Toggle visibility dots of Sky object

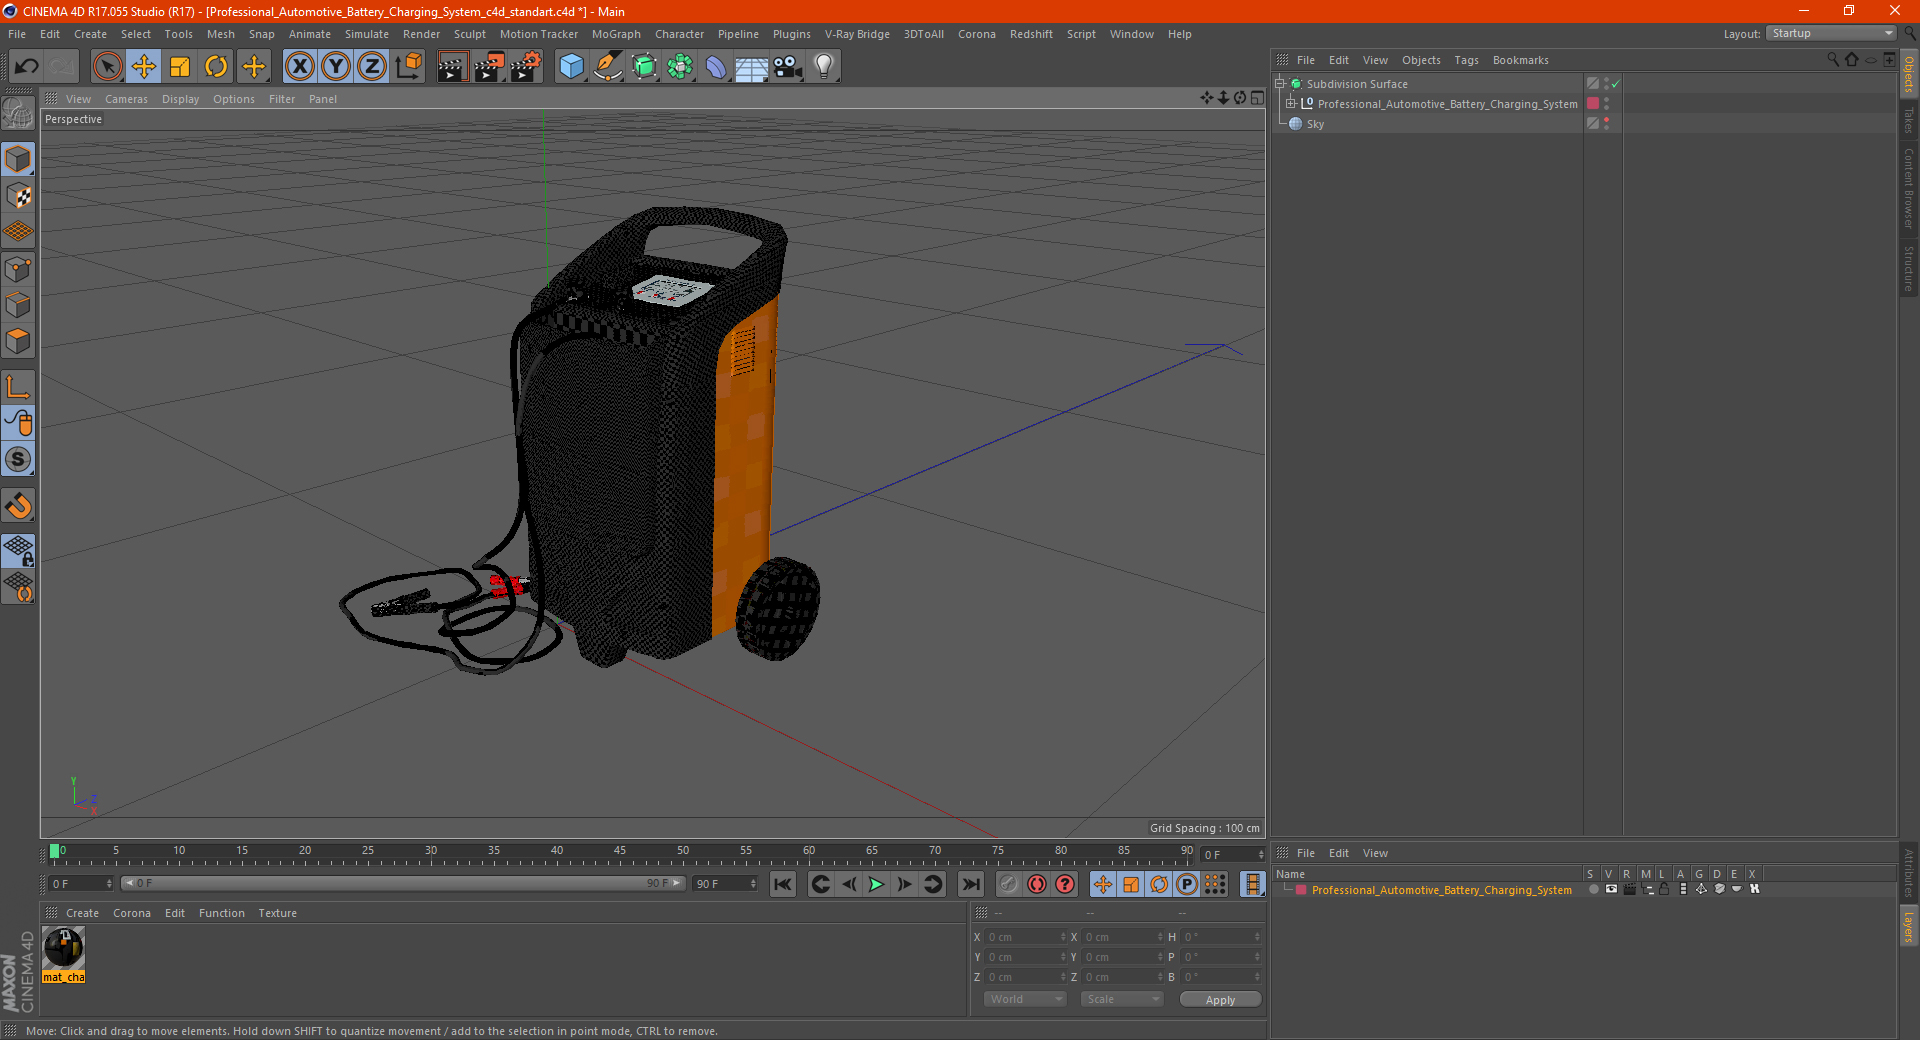pos(1607,124)
